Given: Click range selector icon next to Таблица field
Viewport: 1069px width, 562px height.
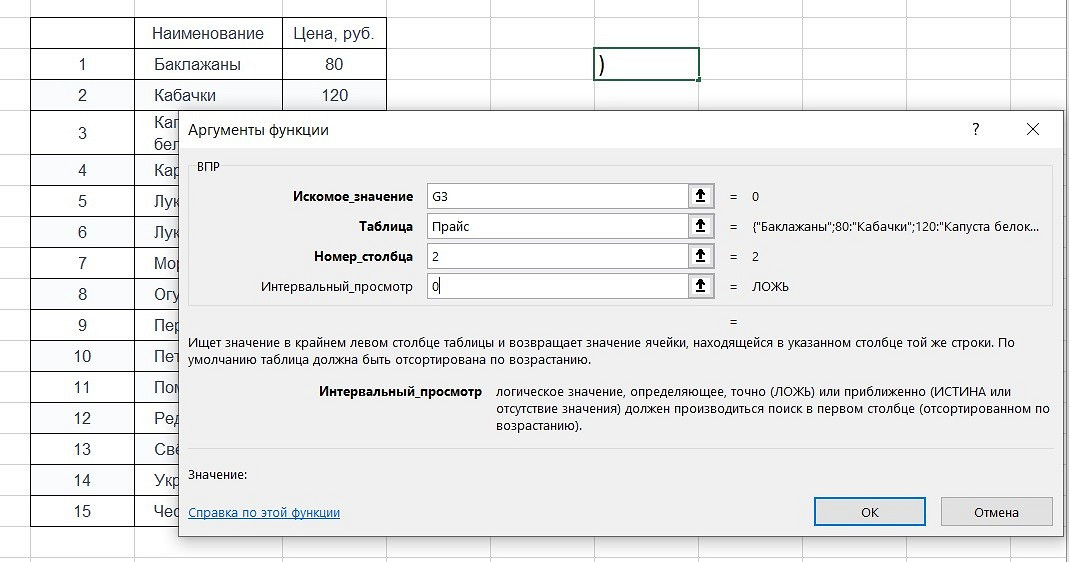Looking at the screenshot, I should pyautogui.click(x=700, y=226).
